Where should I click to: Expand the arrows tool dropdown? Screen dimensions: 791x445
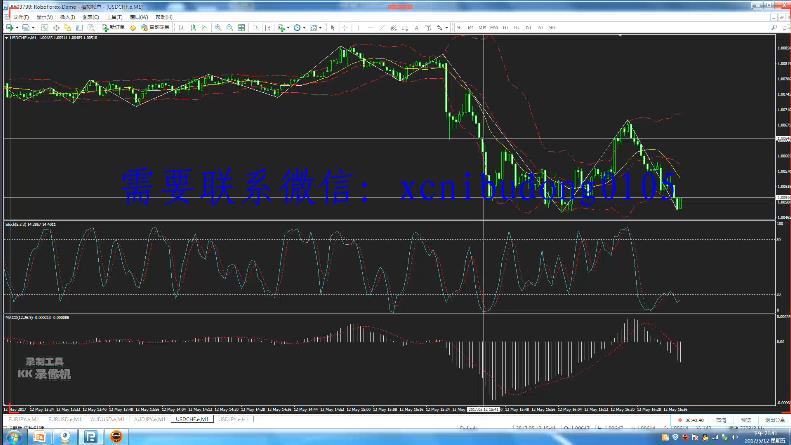click(x=447, y=28)
